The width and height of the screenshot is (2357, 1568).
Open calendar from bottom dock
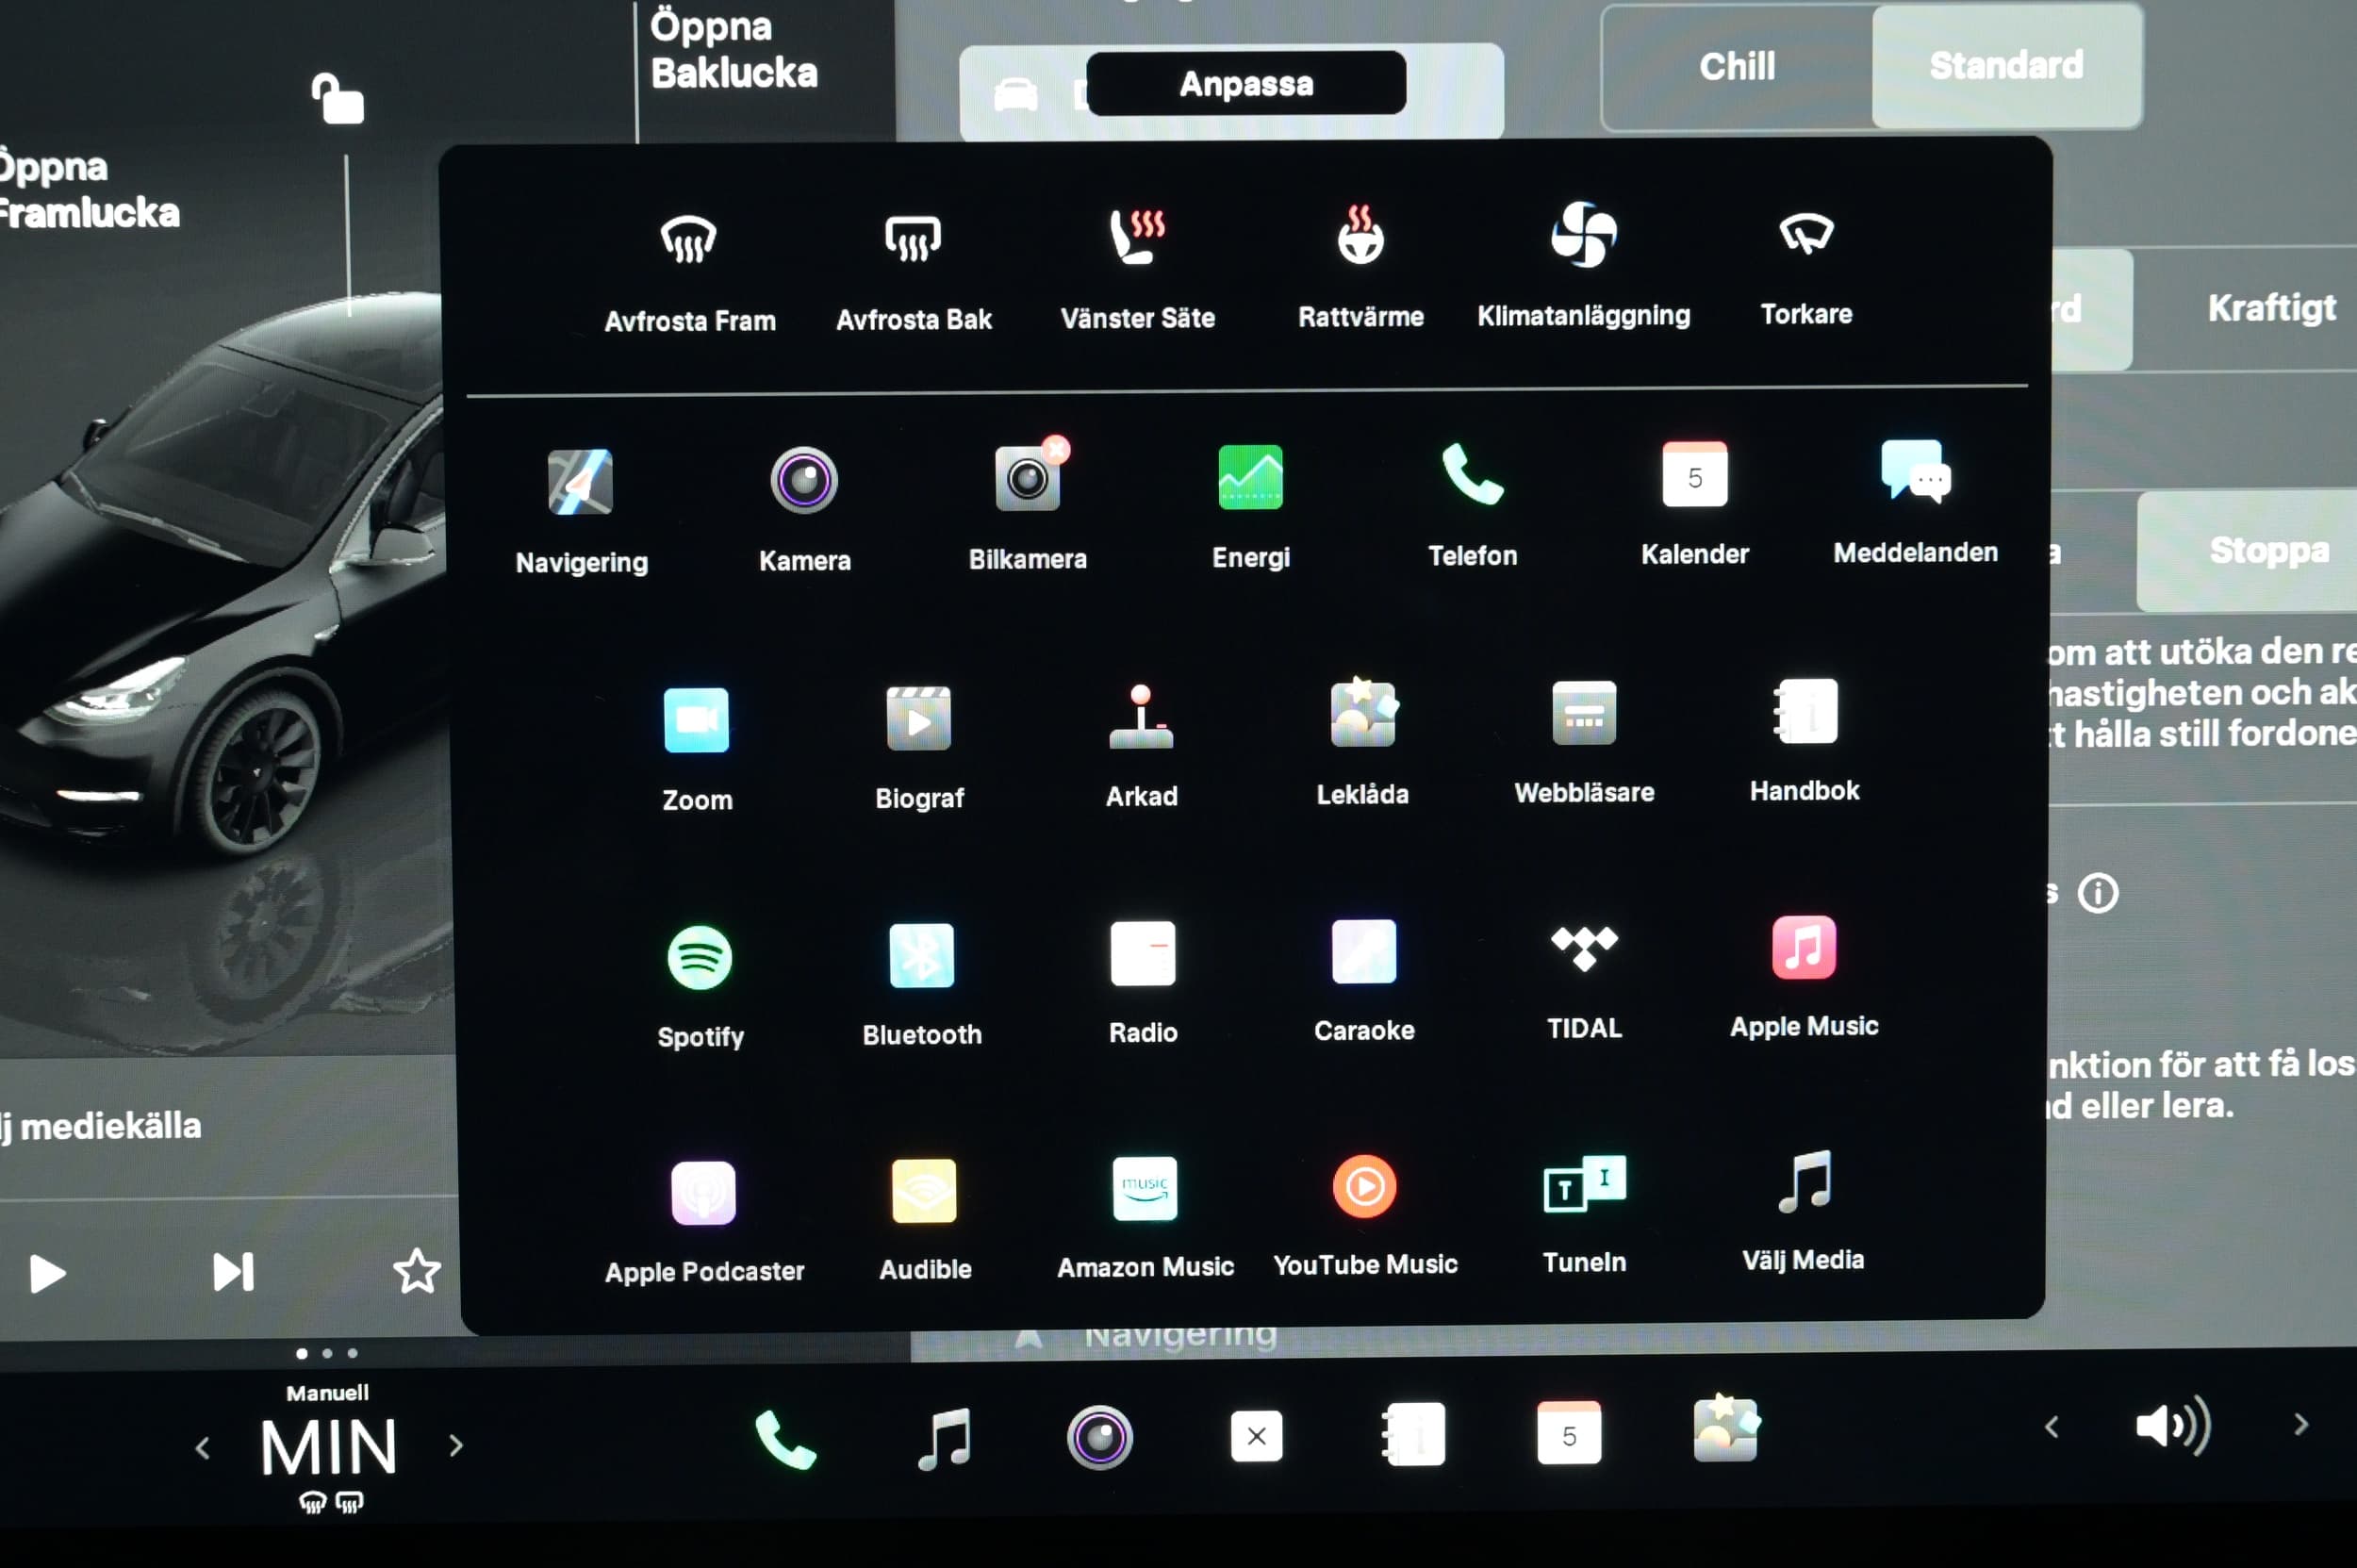coord(1568,1432)
